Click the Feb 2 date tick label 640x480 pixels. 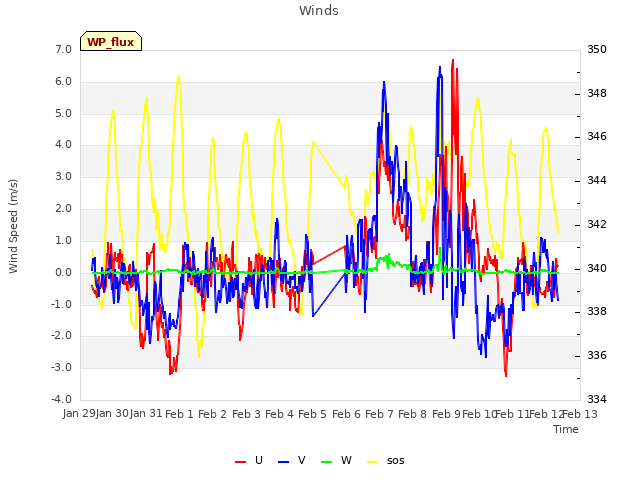[x=212, y=414]
